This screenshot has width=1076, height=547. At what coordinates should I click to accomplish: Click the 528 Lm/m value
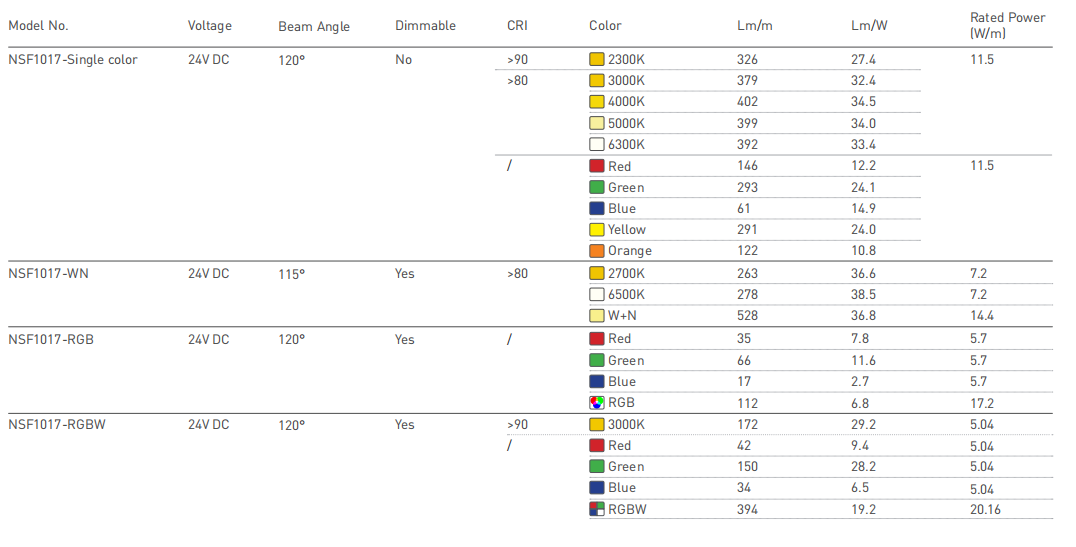[747, 316]
